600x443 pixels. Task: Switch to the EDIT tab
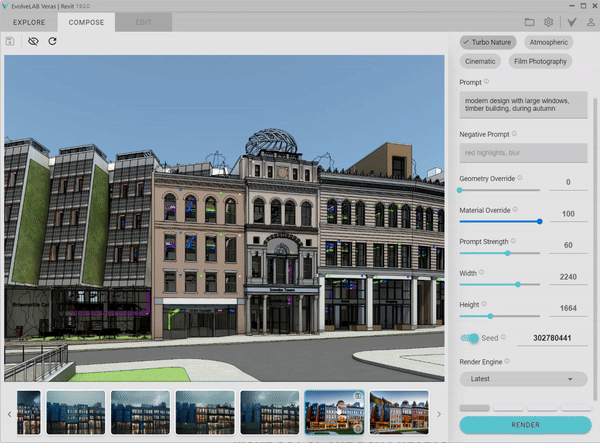coord(143,22)
